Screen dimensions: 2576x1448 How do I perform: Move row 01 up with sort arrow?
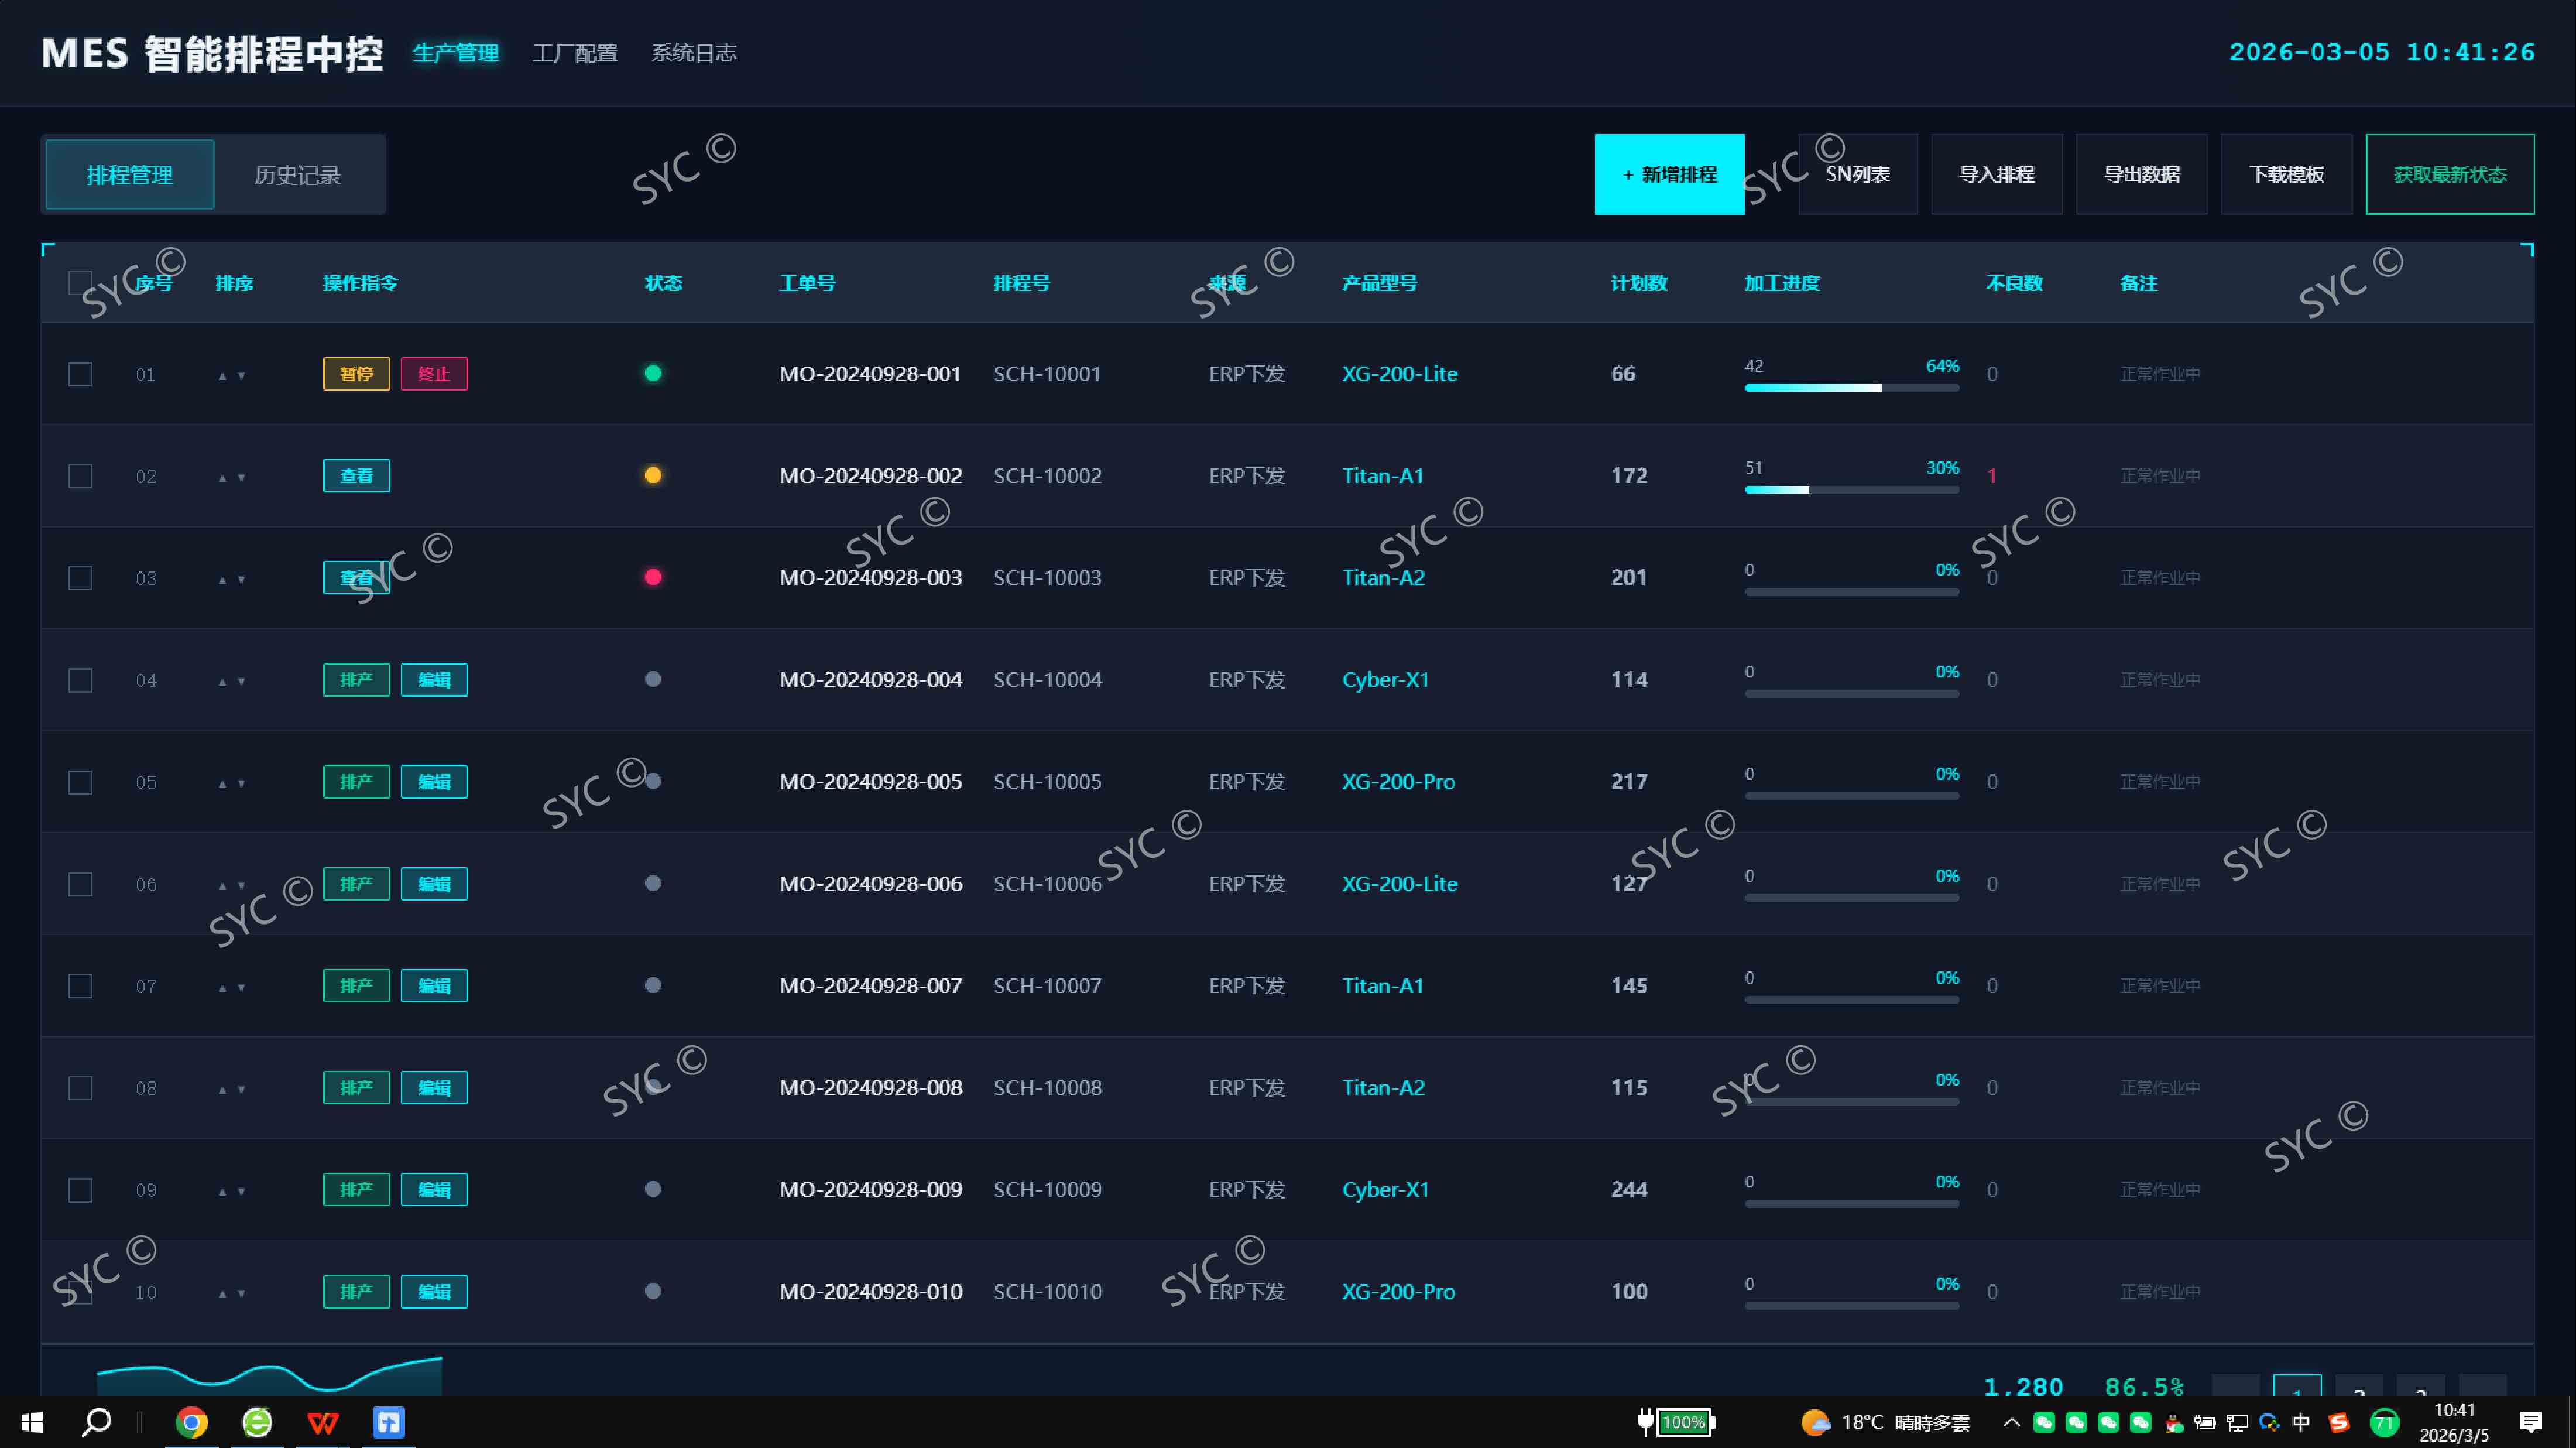pos(222,376)
